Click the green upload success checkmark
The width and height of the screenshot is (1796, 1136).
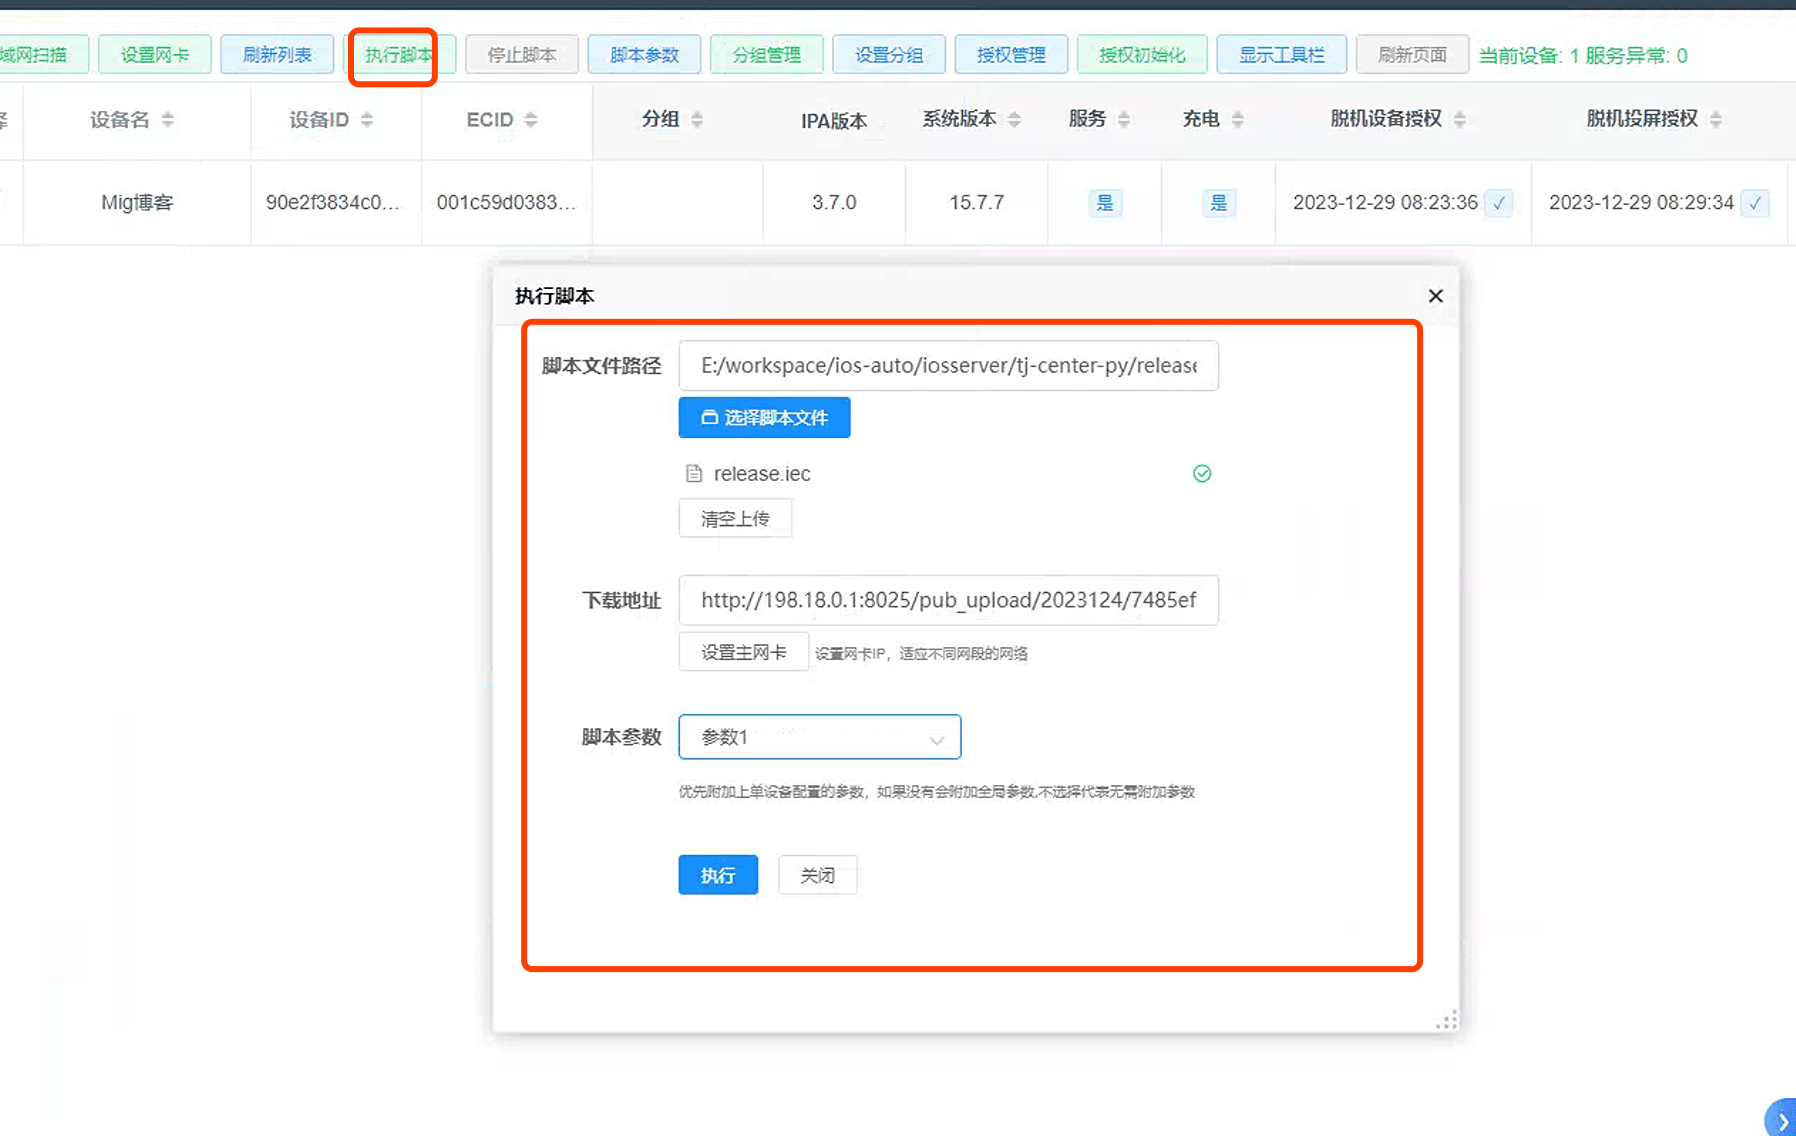1202,474
